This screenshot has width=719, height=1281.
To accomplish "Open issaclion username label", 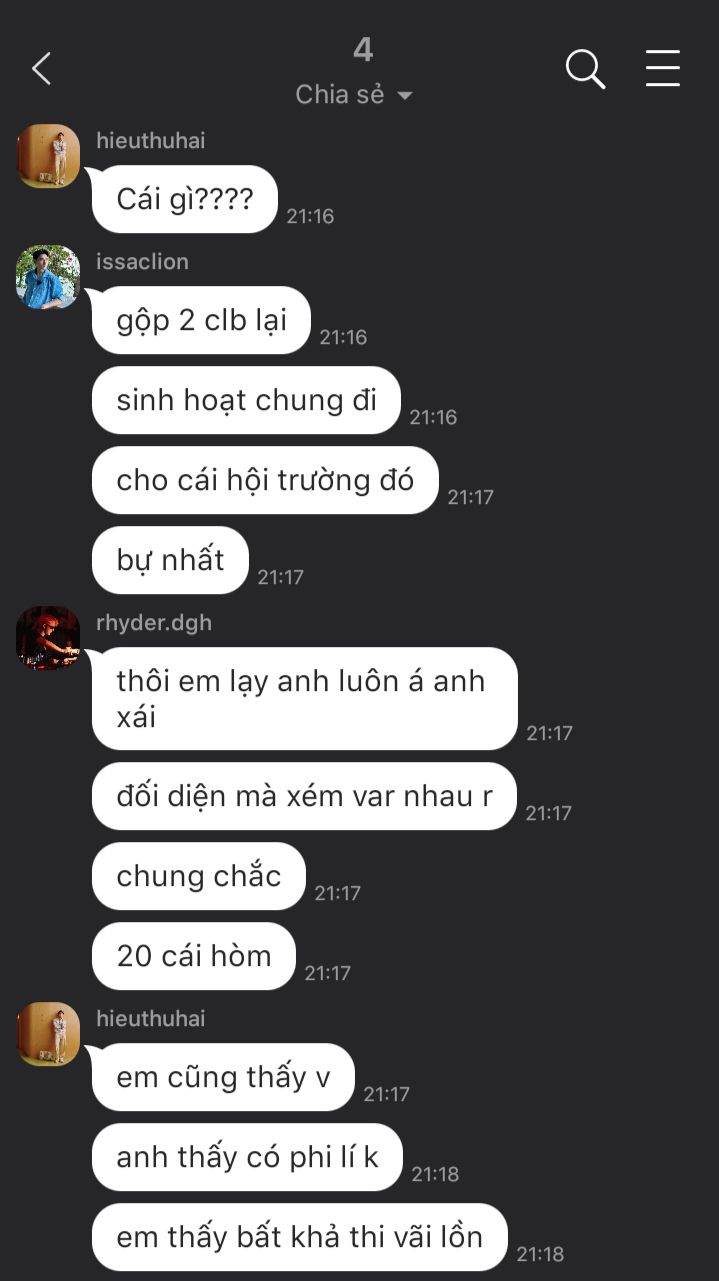I will click(x=142, y=262).
